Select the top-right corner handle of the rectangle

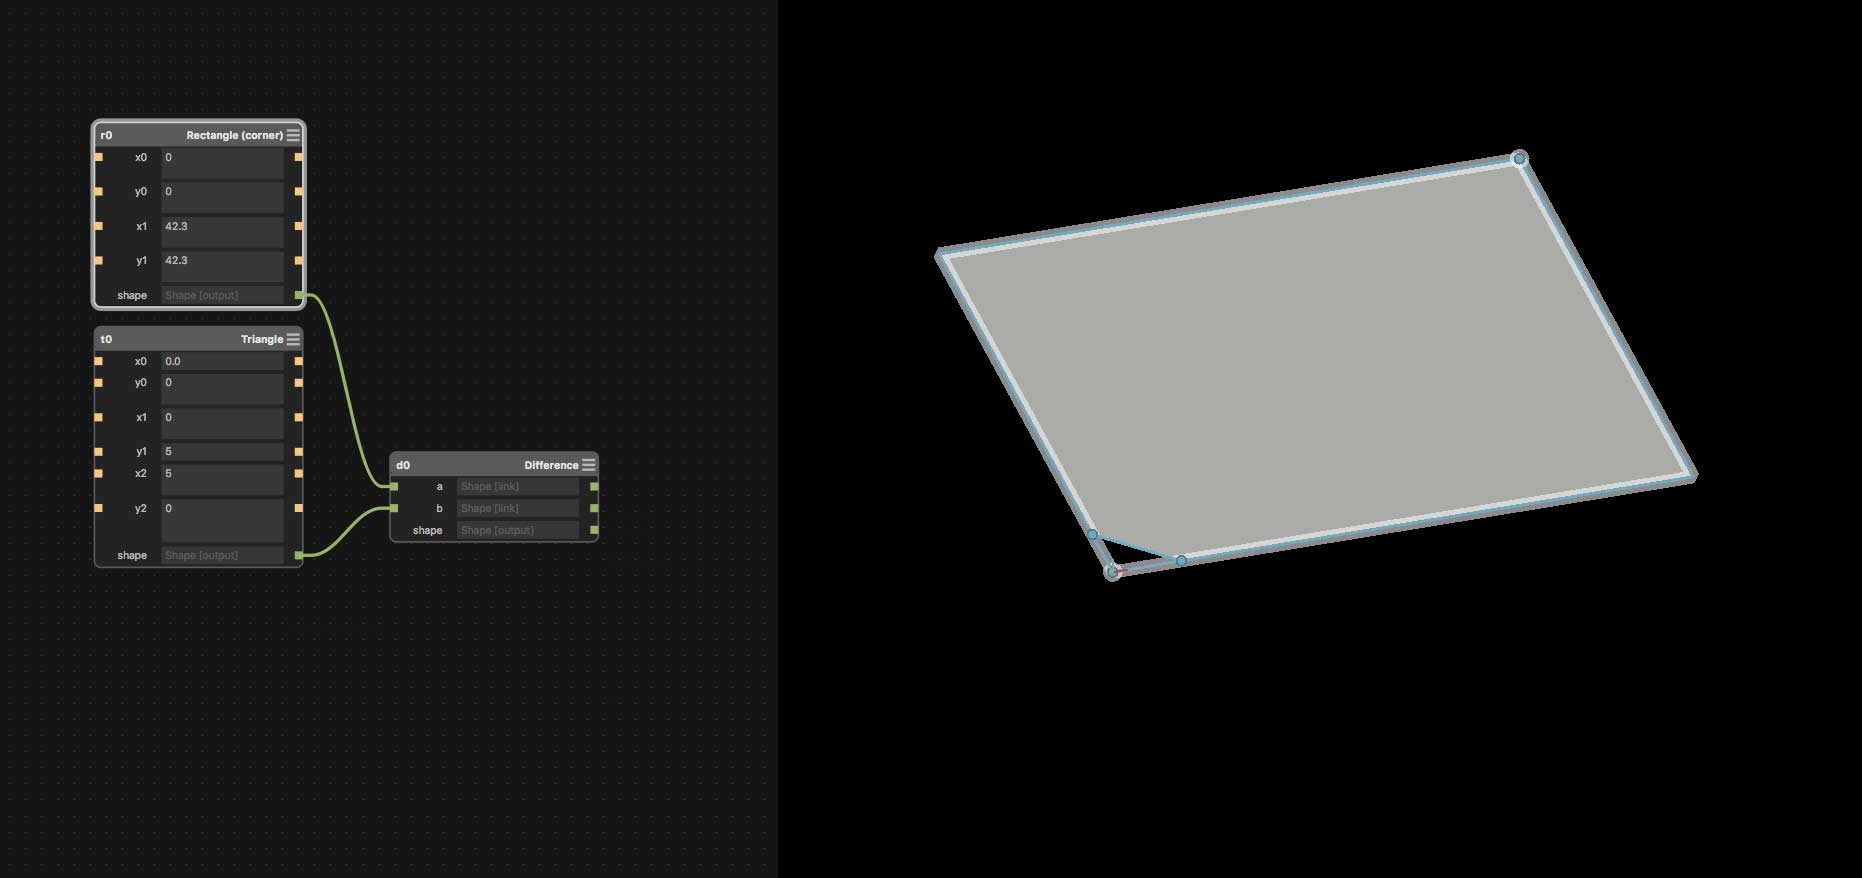(1519, 158)
